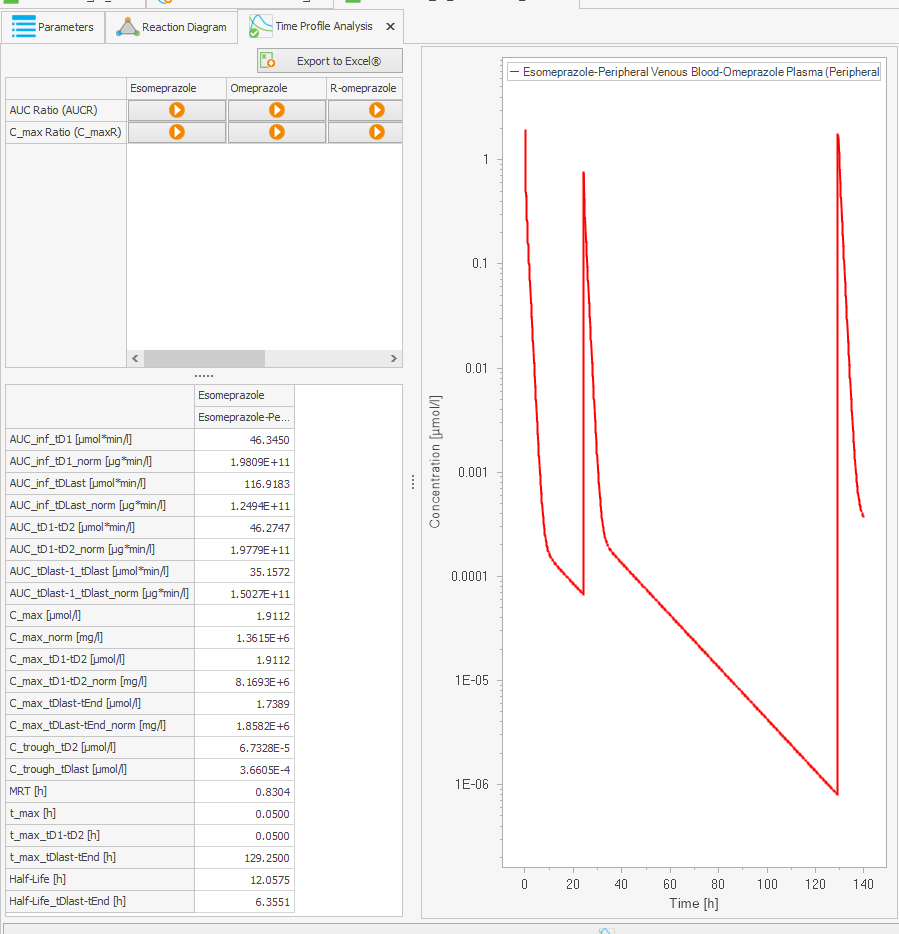Viewport: 899px width, 934px height.
Task: Select the MRT [h] row label
Action: point(99,792)
